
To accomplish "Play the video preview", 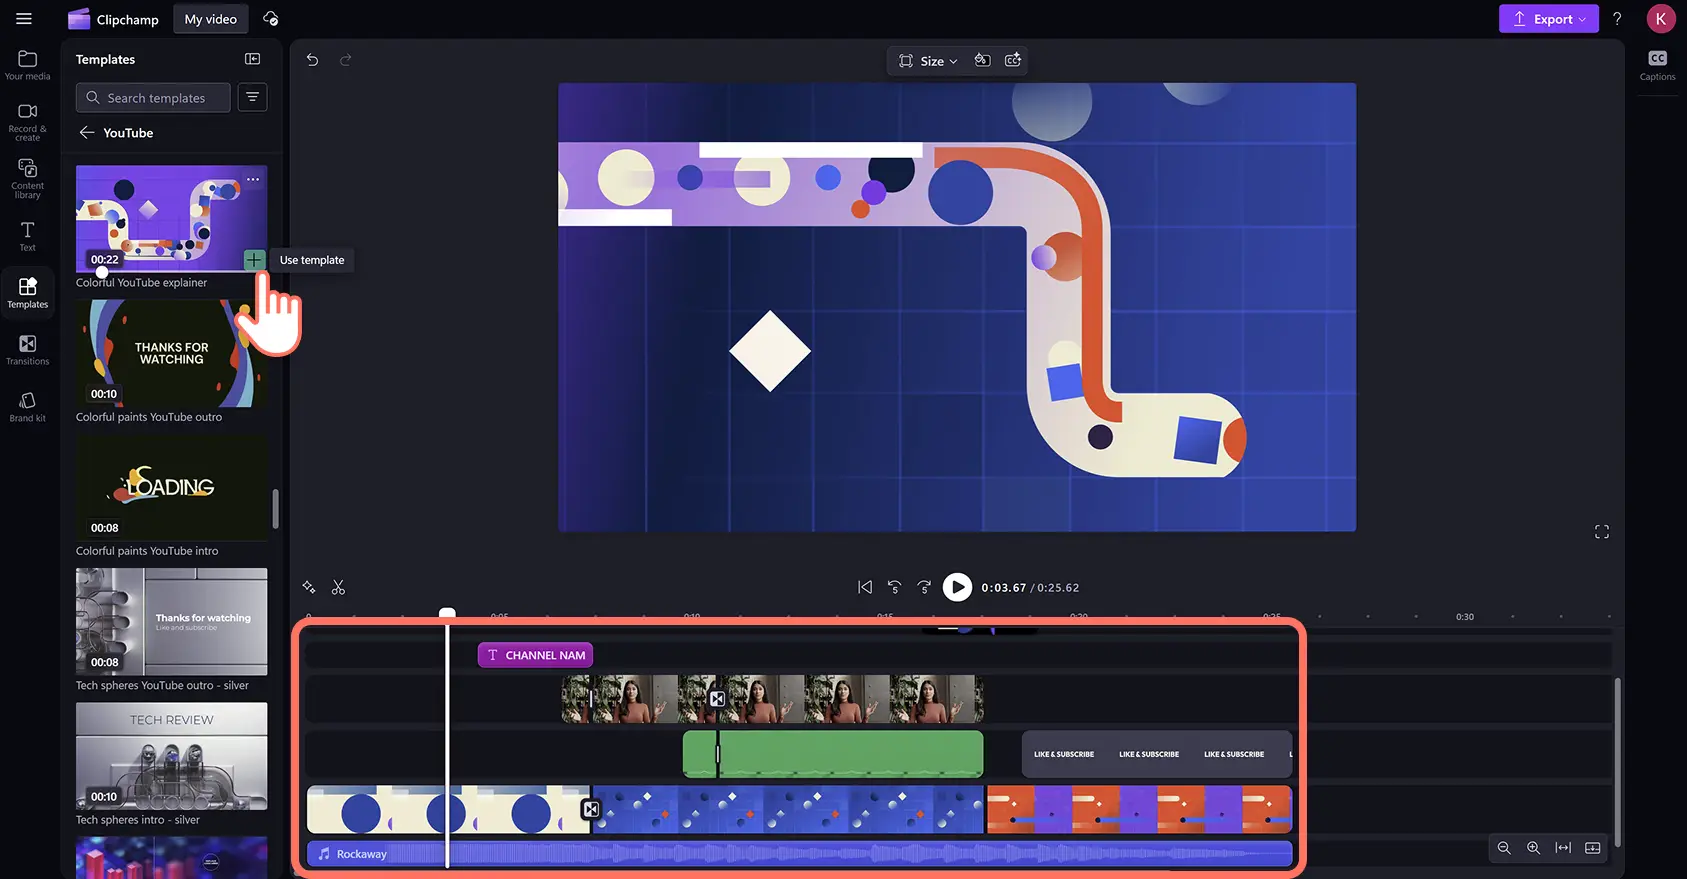I will [x=957, y=587].
